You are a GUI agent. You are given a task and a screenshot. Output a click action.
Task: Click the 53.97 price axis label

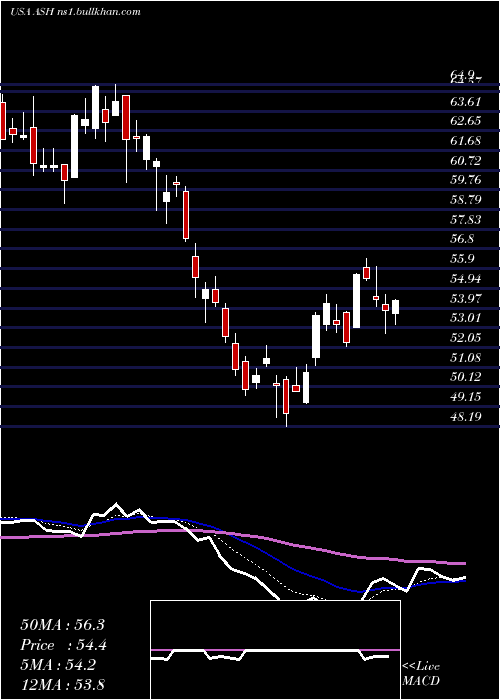pos(466,299)
